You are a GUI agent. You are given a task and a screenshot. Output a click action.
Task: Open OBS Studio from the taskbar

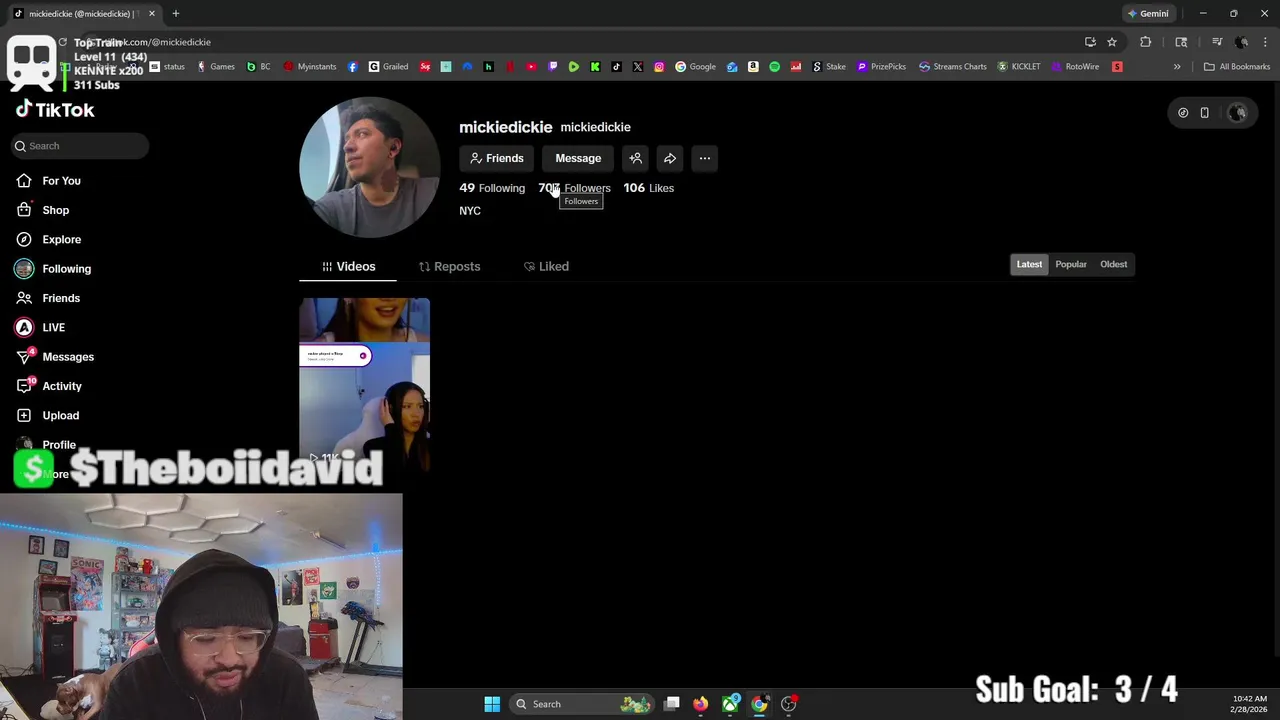coord(788,704)
